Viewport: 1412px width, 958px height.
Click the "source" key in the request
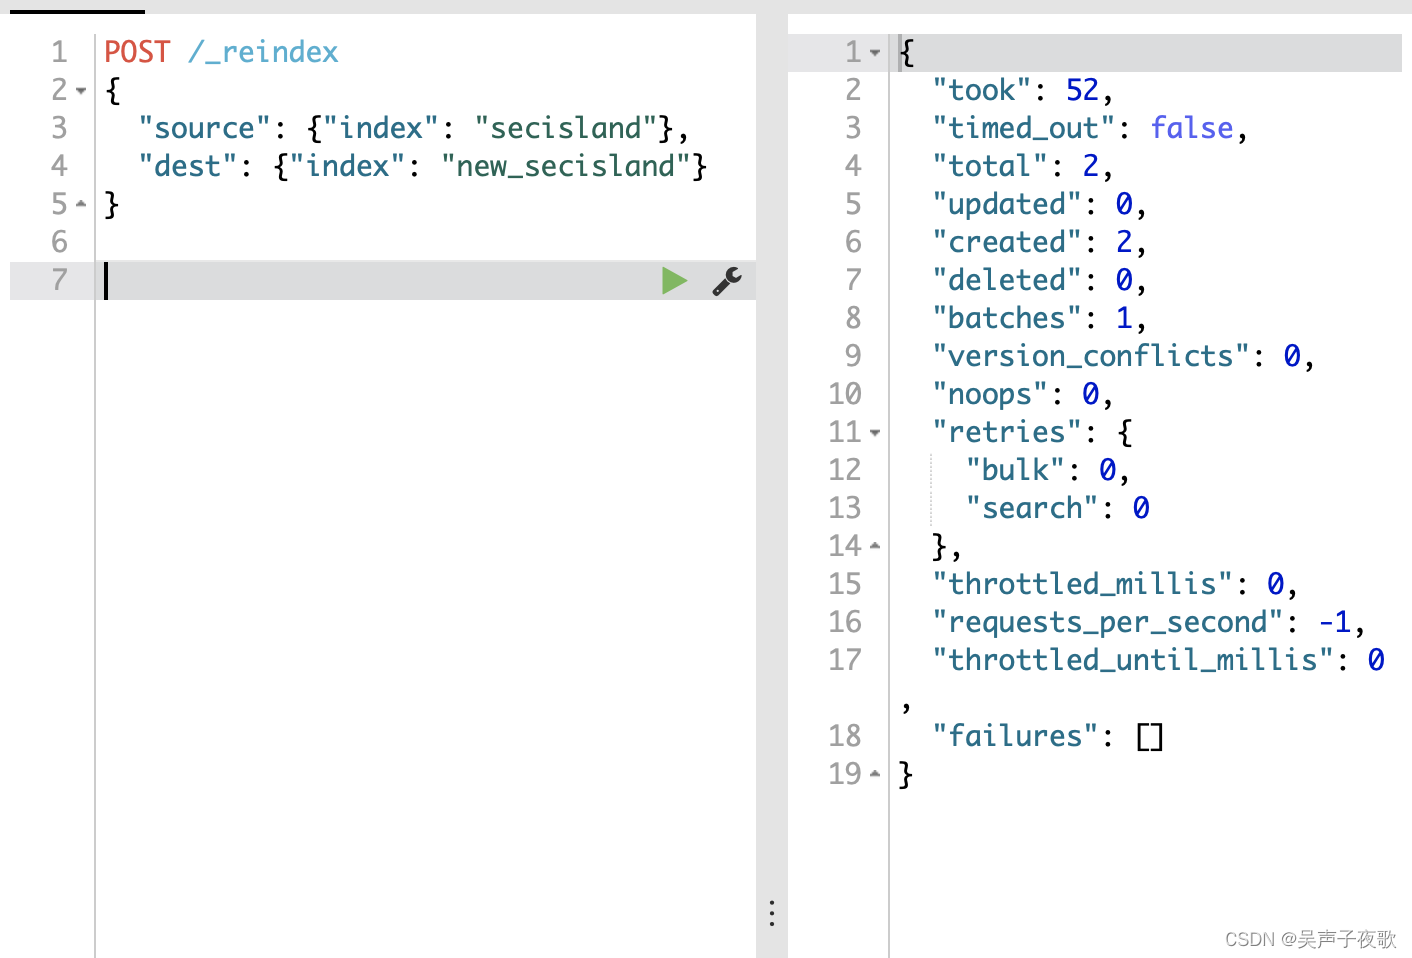[x=205, y=128]
